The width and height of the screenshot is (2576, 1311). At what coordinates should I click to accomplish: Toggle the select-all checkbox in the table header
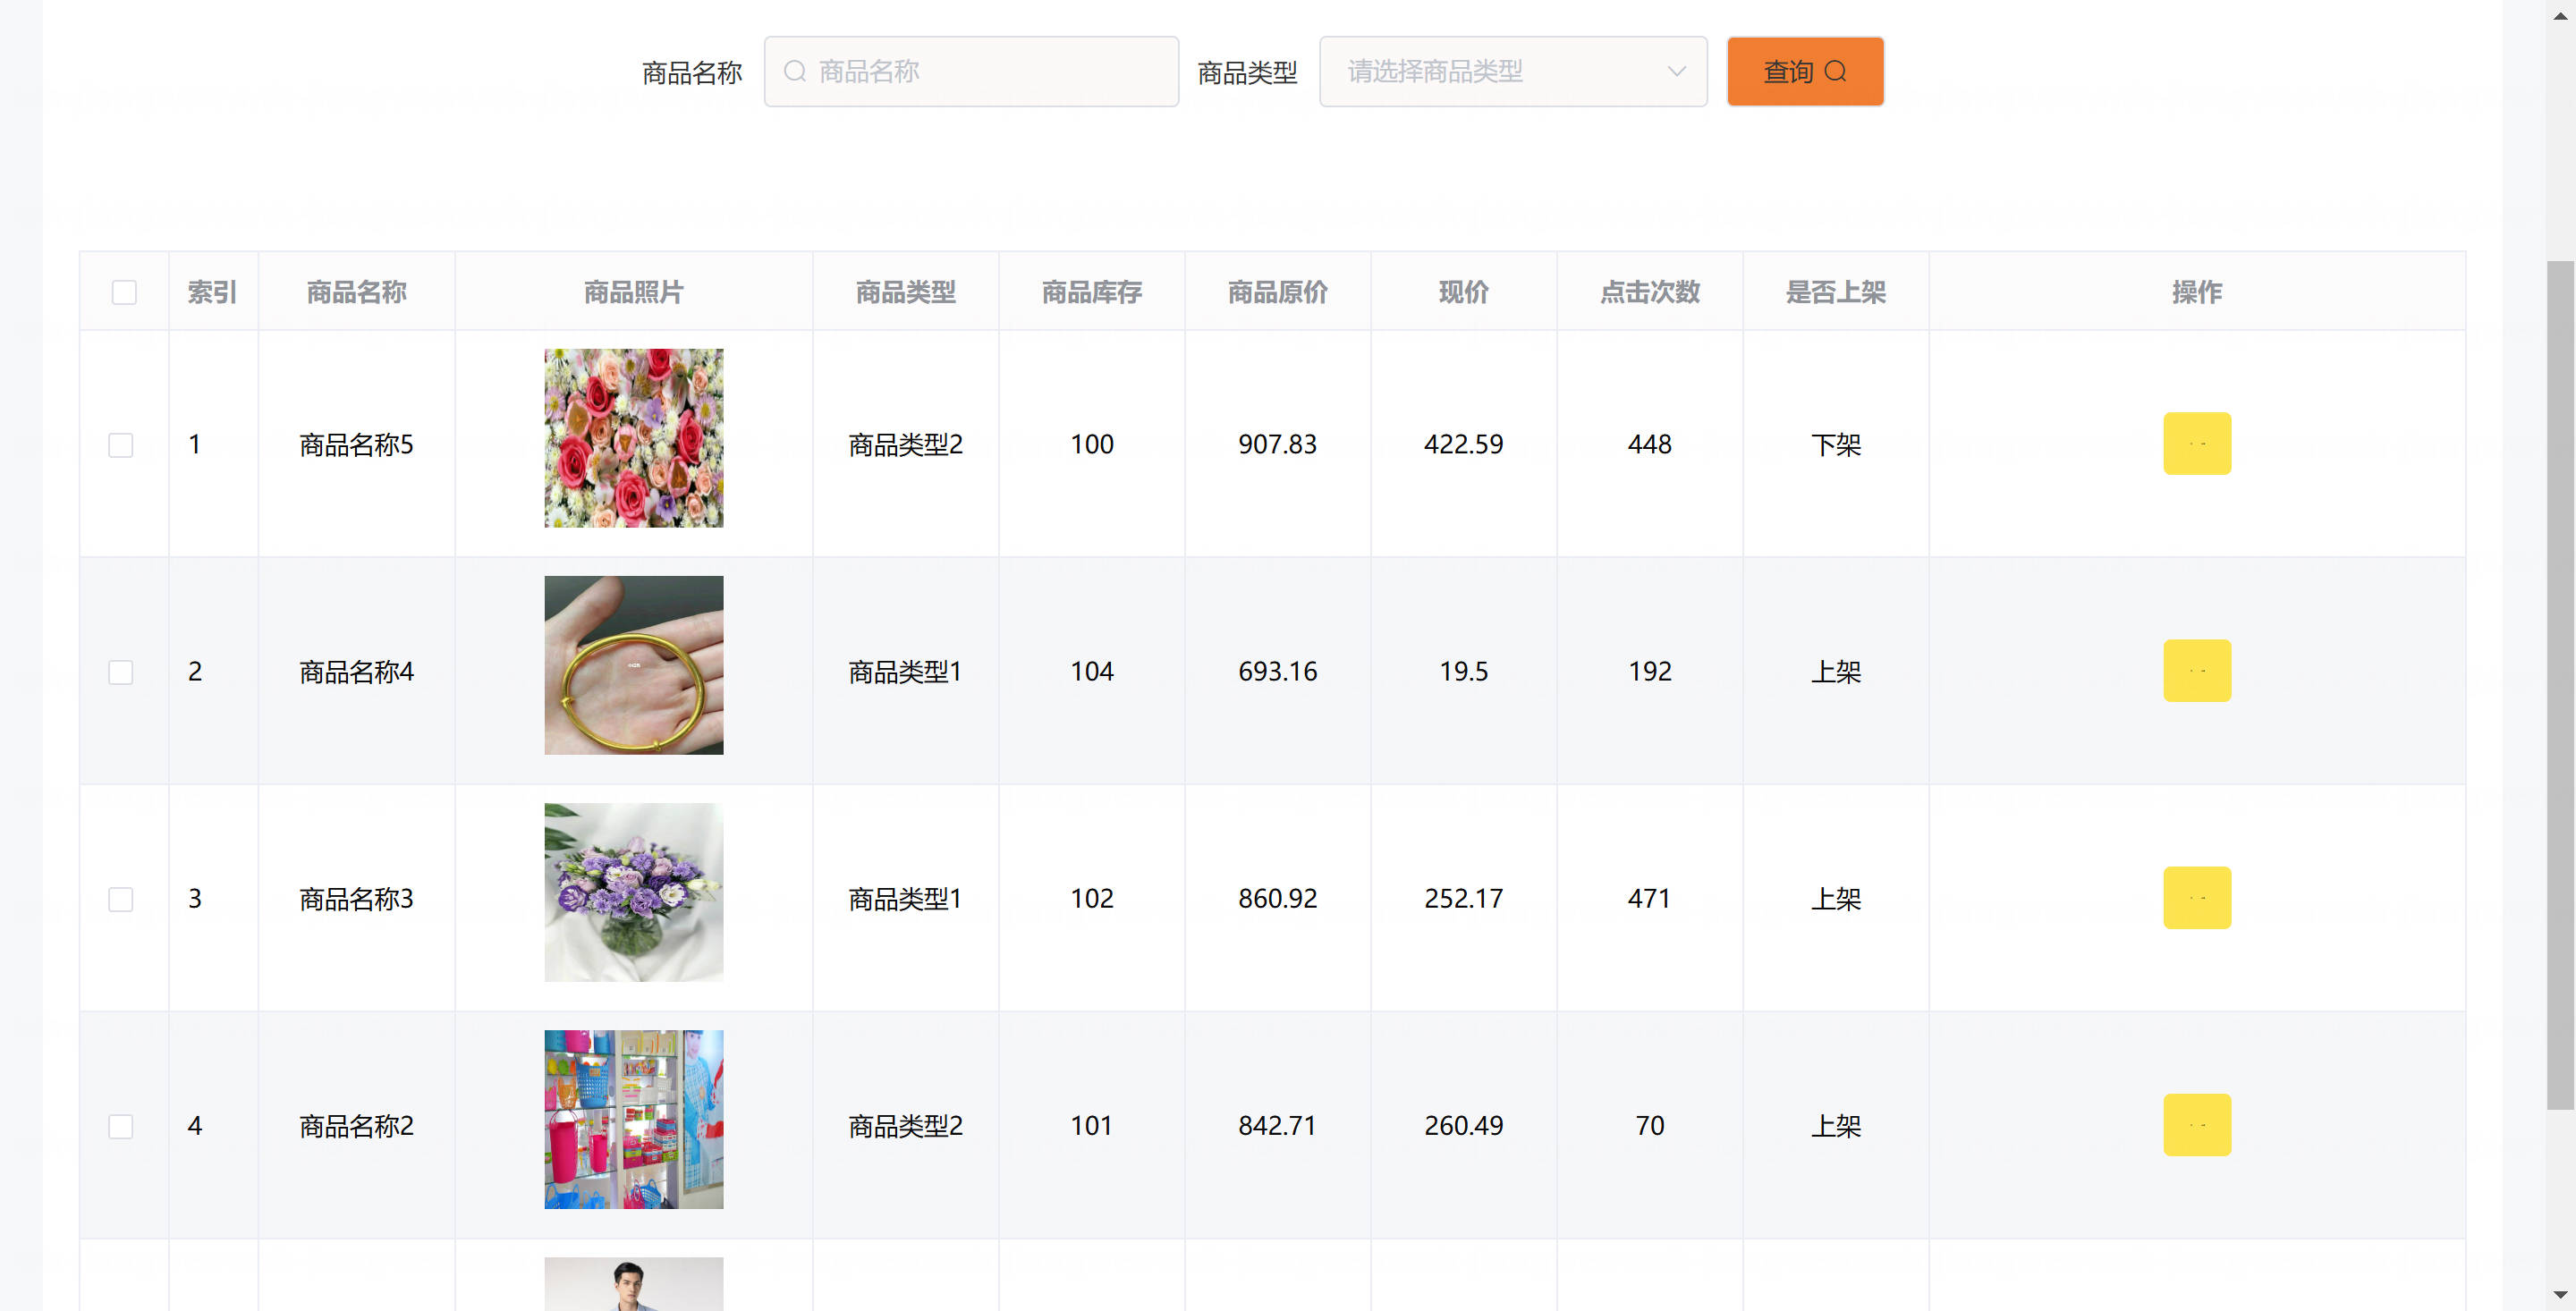(x=124, y=292)
